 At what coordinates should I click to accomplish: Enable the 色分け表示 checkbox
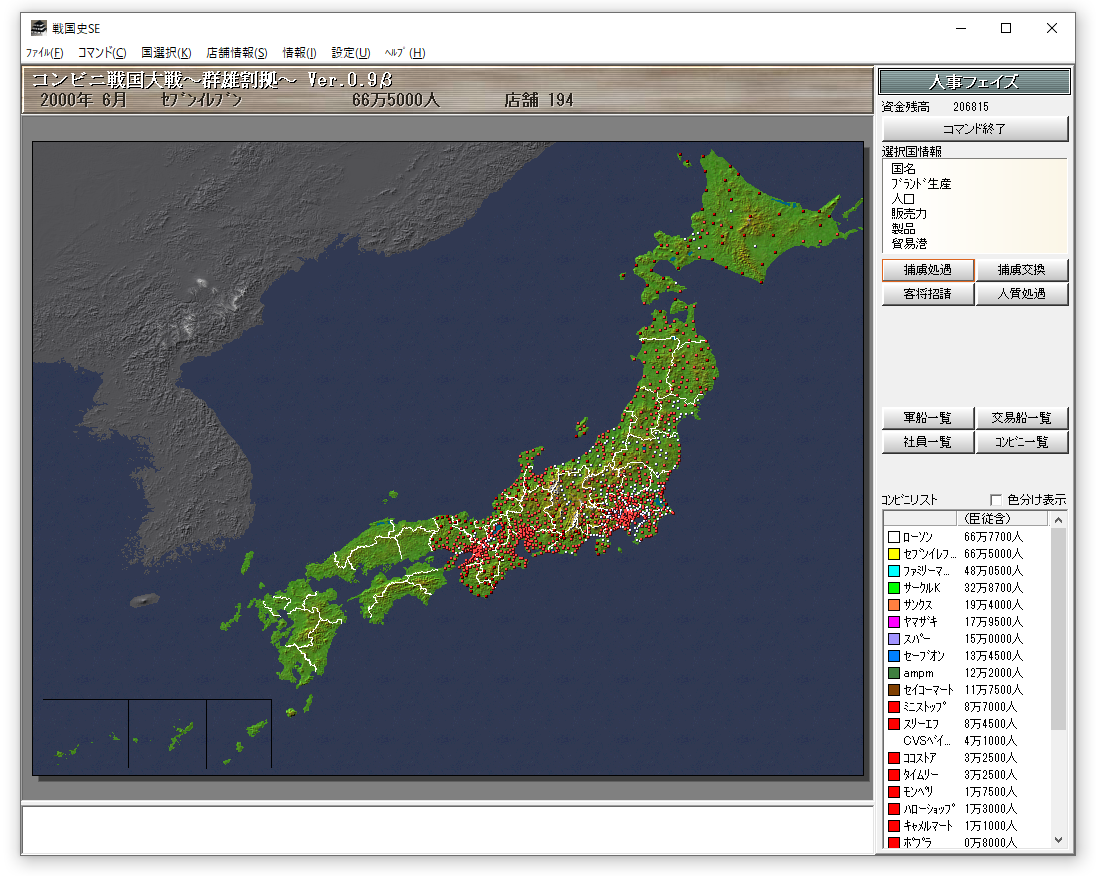coord(996,500)
